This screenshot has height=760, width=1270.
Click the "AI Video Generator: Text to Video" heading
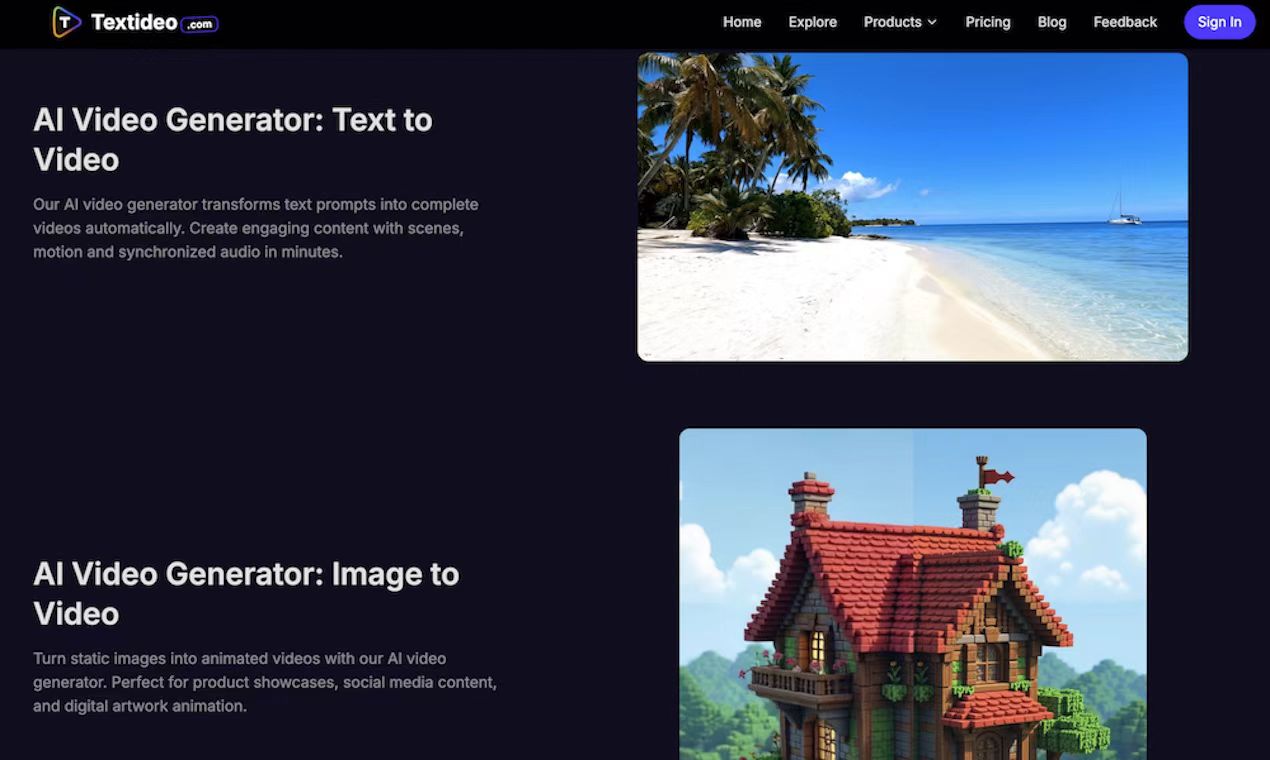point(233,139)
